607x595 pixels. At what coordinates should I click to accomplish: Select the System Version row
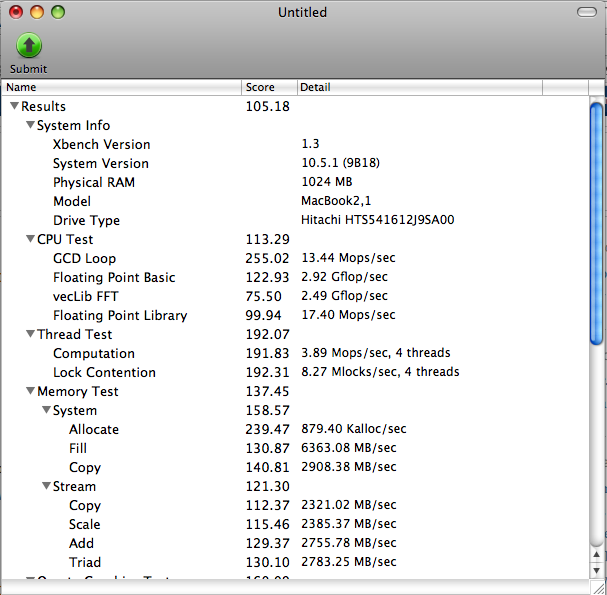pyautogui.click(x=295, y=163)
